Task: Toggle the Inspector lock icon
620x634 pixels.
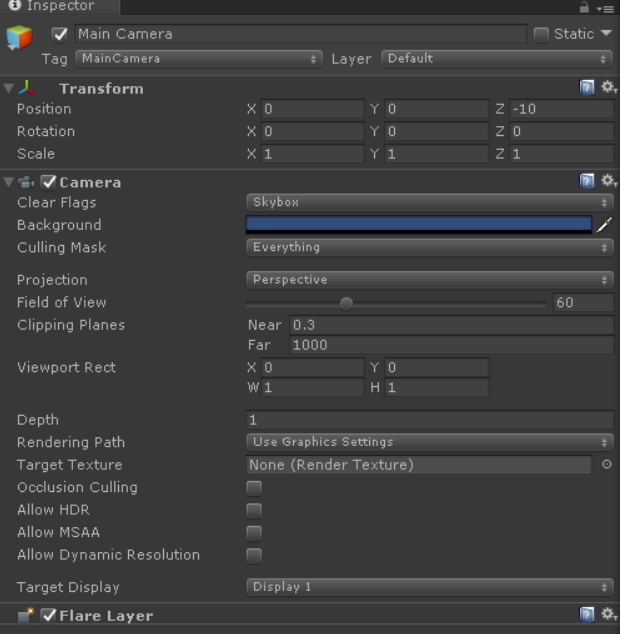Action: (x=584, y=7)
